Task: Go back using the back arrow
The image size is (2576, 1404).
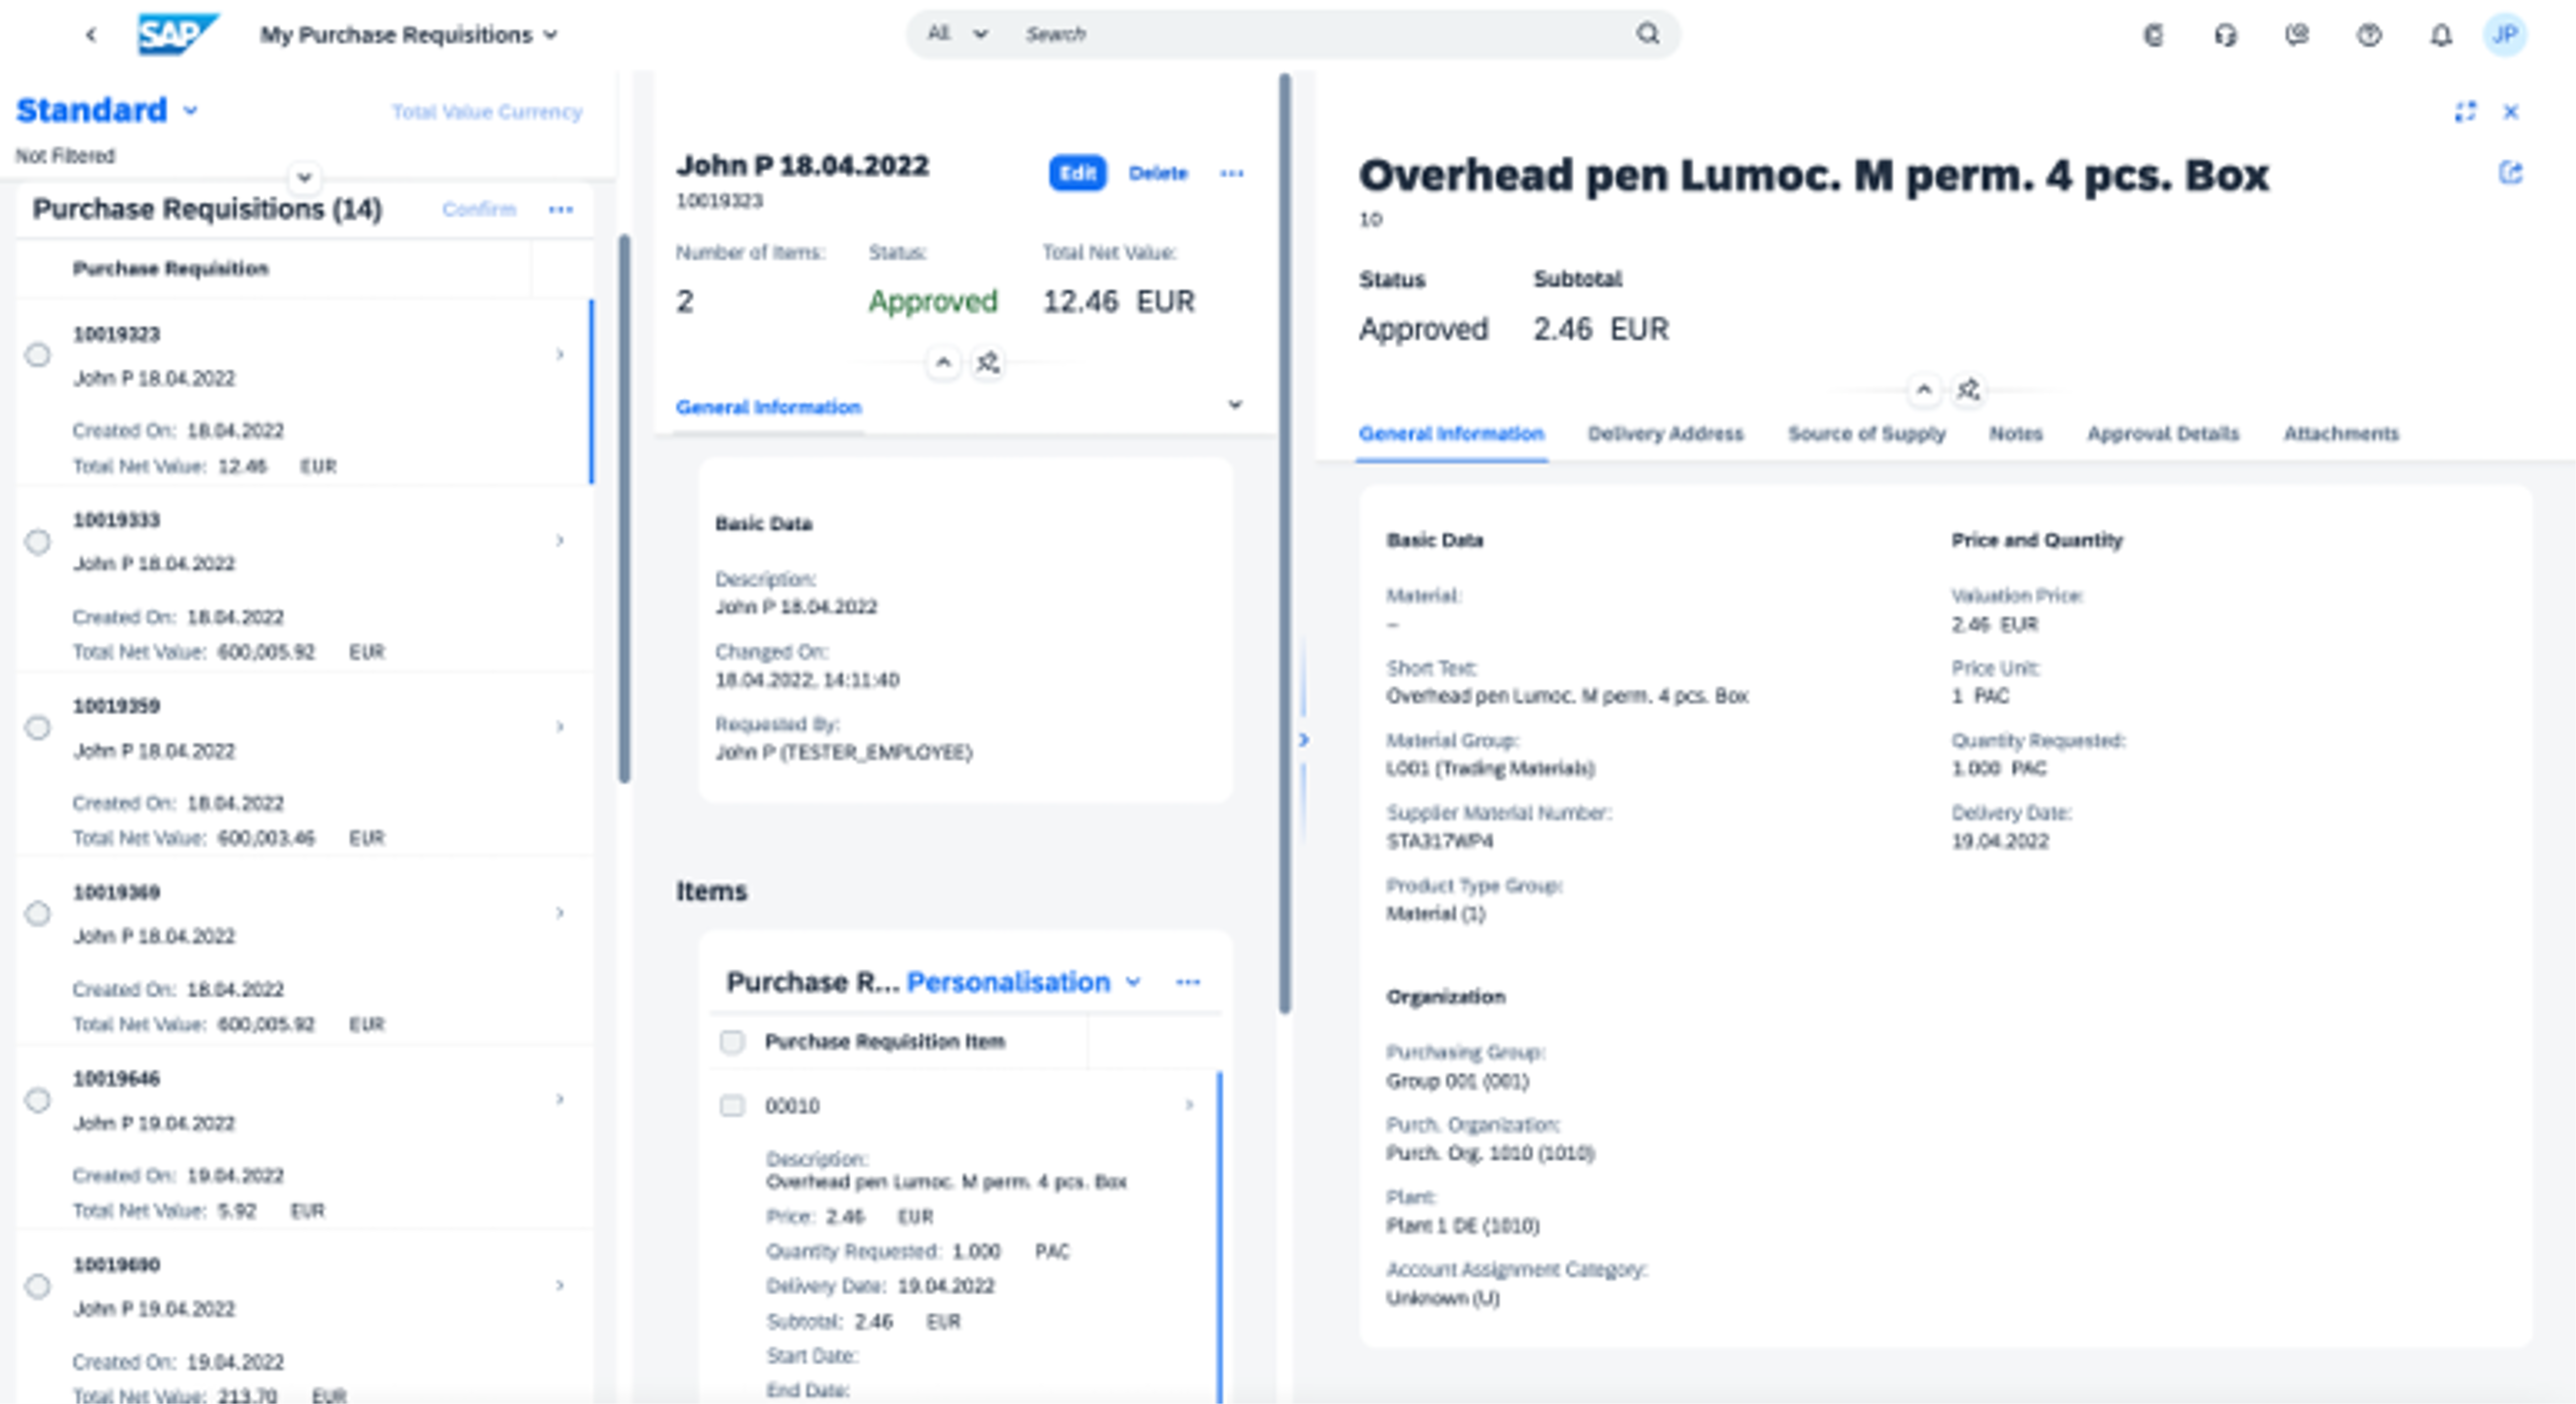Action: click(x=91, y=35)
